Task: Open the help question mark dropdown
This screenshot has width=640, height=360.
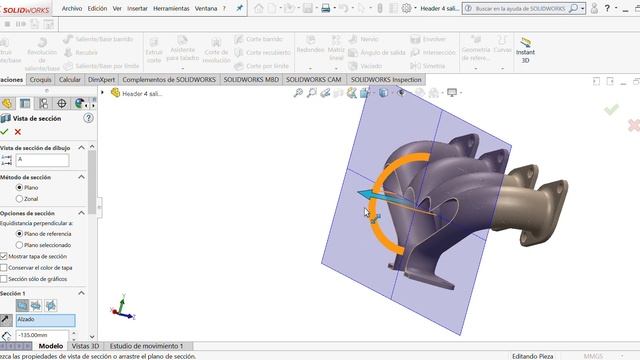Action: click(615, 8)
